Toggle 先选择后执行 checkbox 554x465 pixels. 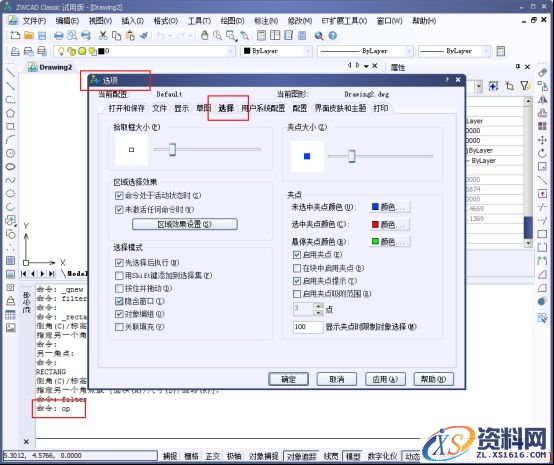click(x=119, y=263)
